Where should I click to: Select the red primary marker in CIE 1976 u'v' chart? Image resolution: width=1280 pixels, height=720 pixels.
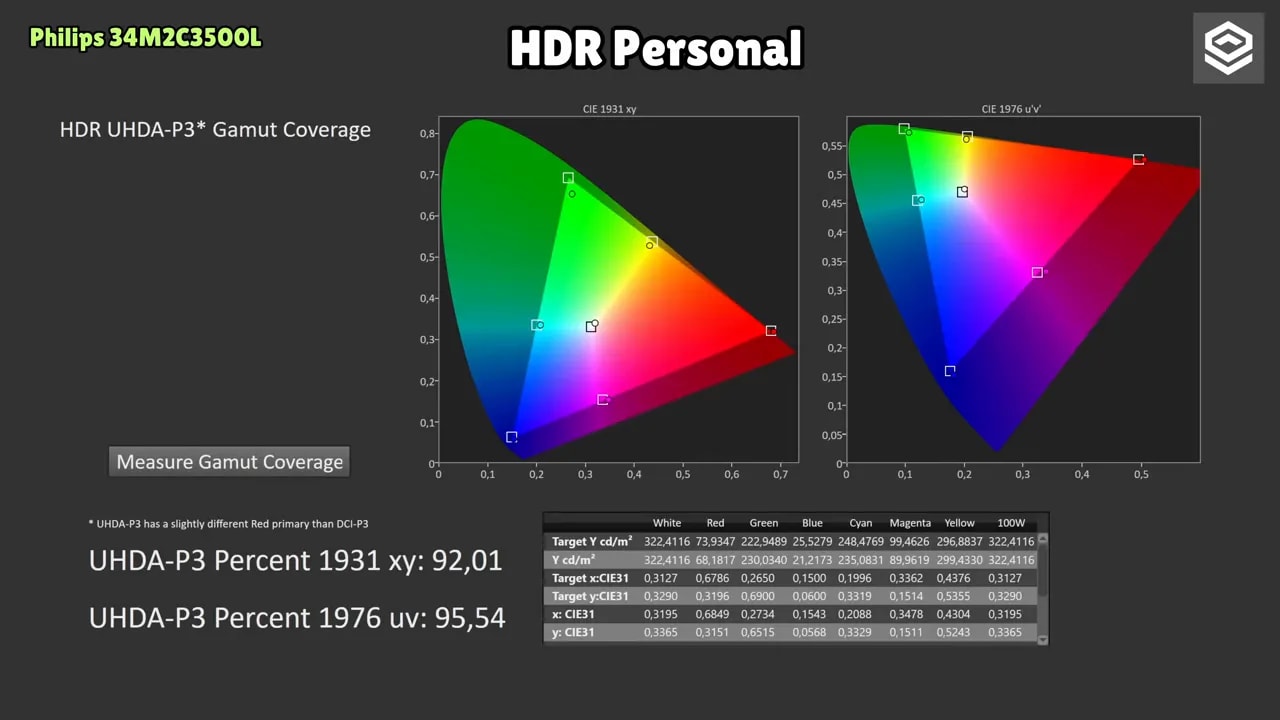click(x=1138, y=160)
